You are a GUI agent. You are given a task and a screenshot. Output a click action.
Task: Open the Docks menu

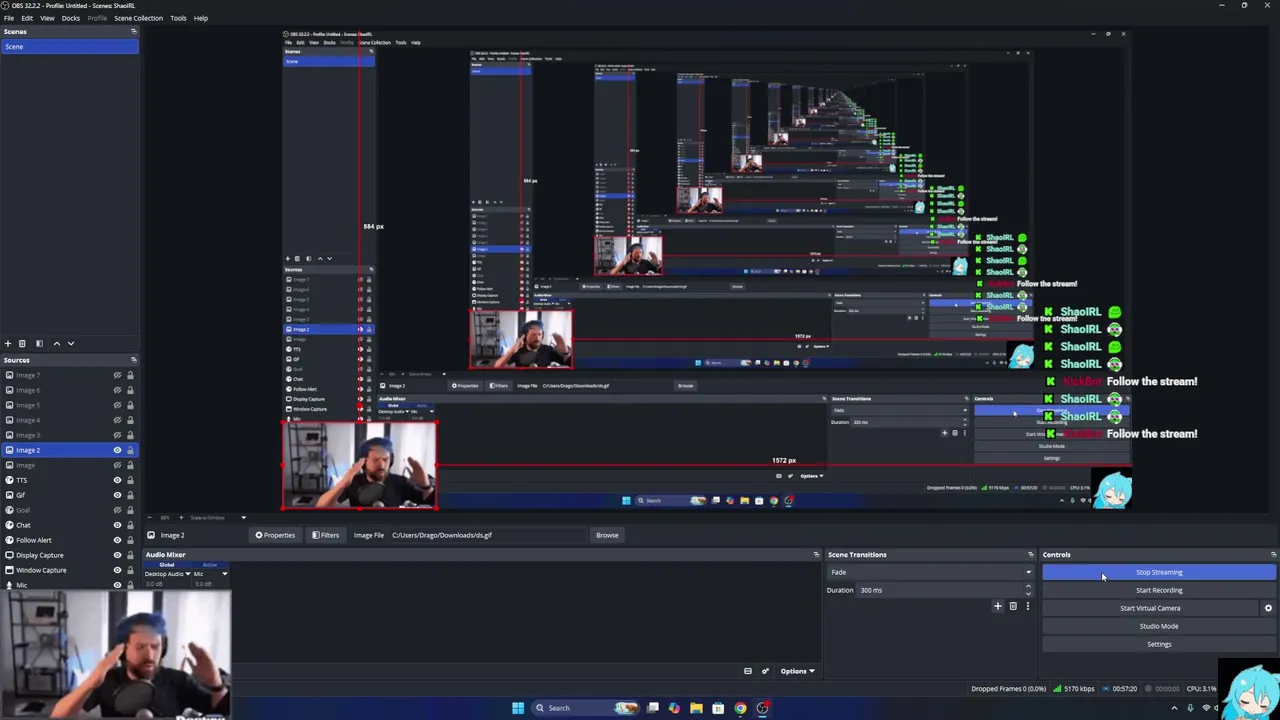point(71,18)
